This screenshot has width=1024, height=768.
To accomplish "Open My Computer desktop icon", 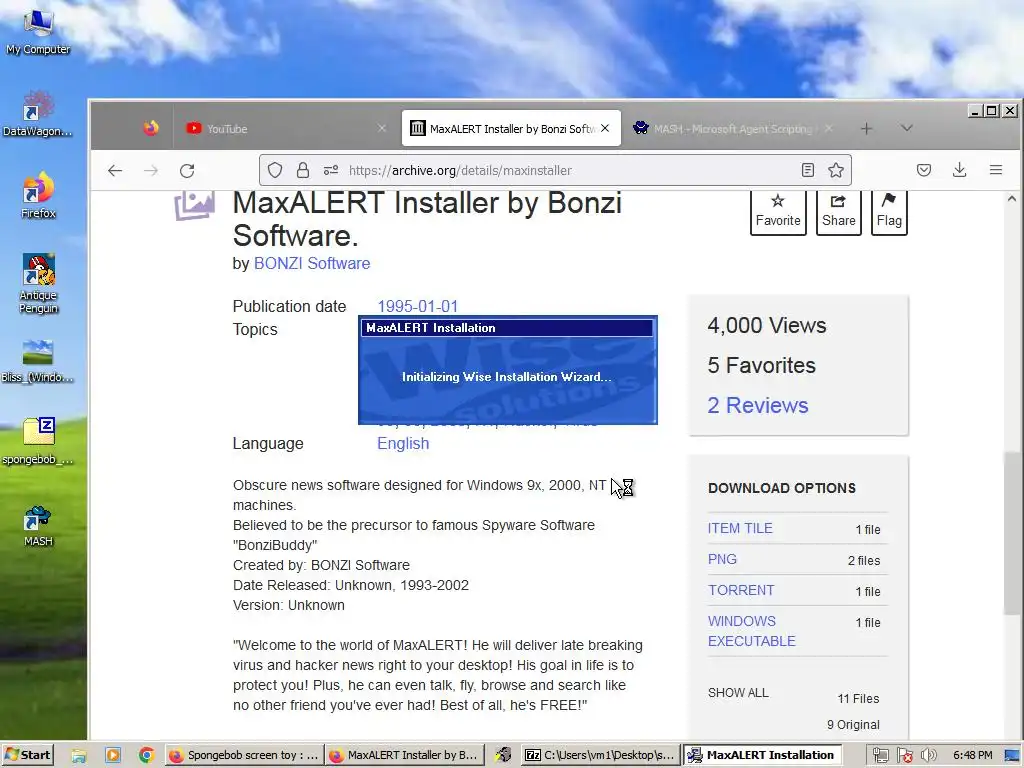I will (38, 31).
